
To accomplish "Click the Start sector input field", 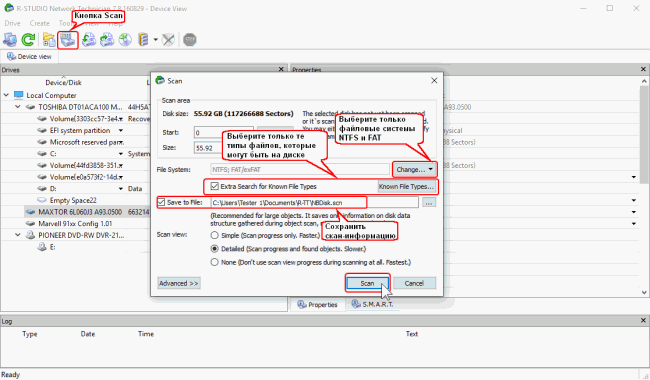I will tap(223, 133).
